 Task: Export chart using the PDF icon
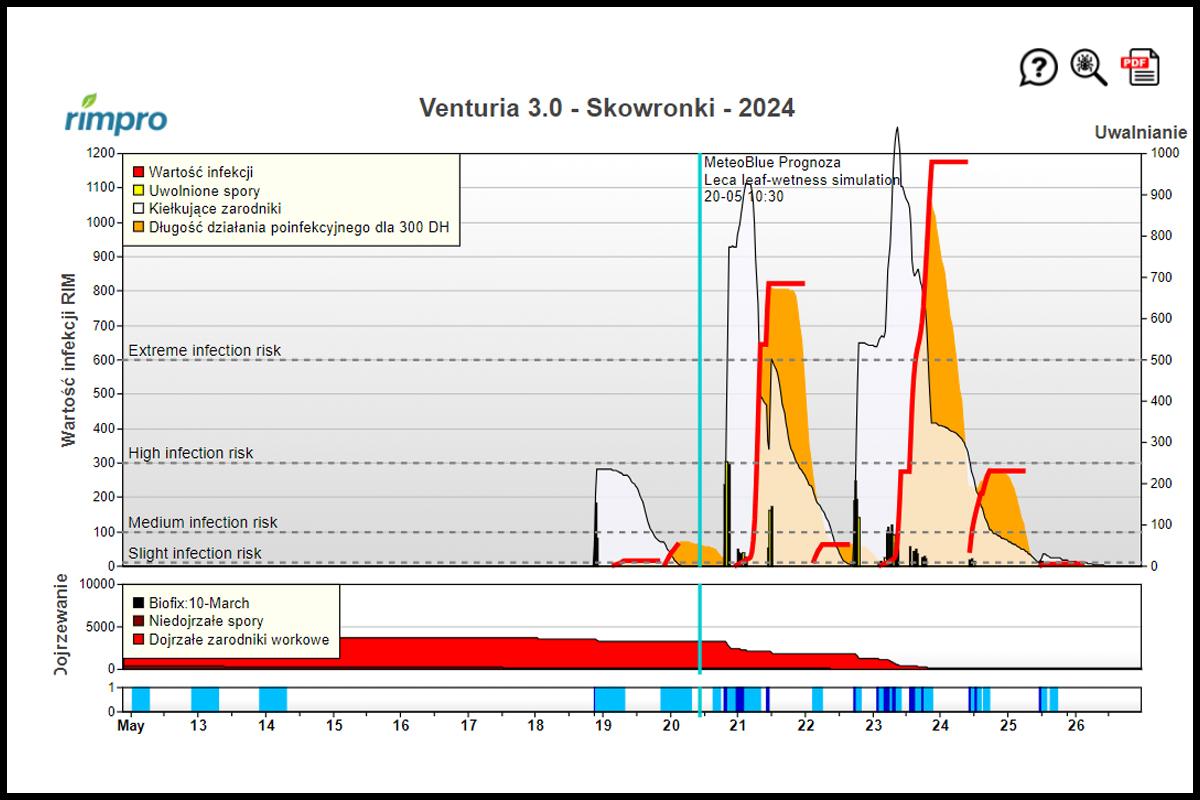pos(1140,67)
